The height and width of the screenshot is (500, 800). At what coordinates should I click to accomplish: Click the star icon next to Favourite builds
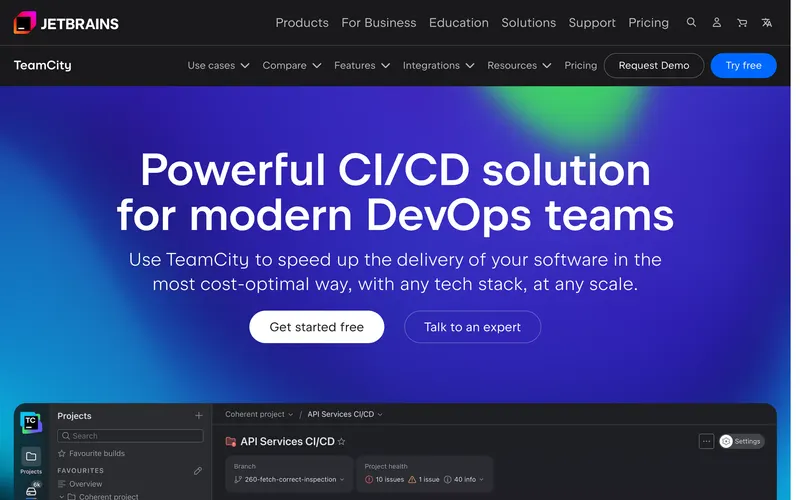pyautogui.click(x=62, y=454)
